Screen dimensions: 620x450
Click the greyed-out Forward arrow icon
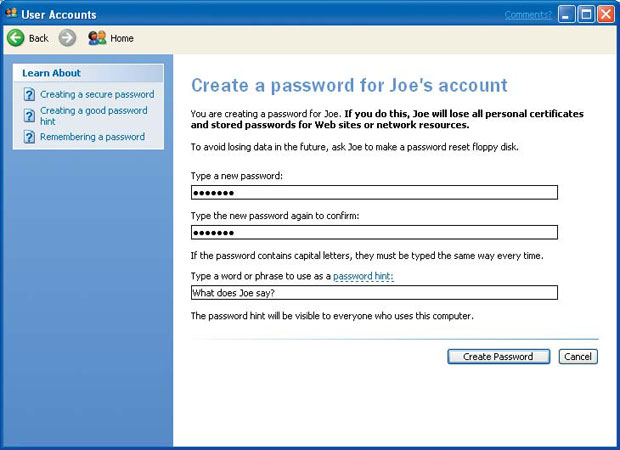[x=67, y=38]
